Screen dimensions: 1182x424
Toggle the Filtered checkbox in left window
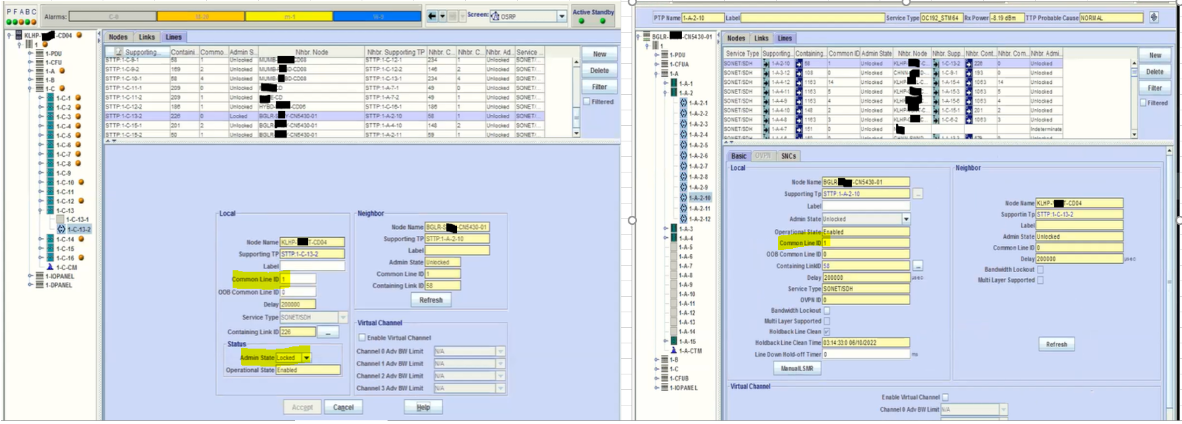coord(587,101)
